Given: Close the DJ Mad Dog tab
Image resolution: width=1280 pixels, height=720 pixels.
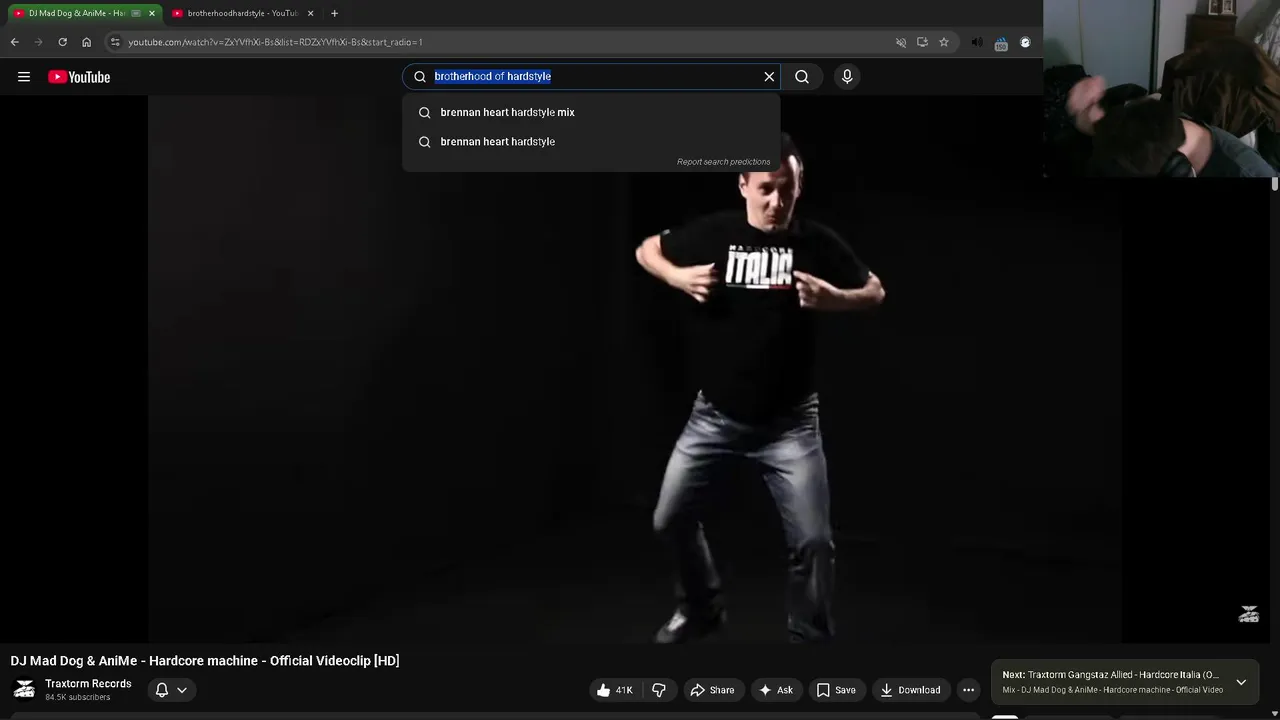Looking at the screenshot, I should point(152,13).
